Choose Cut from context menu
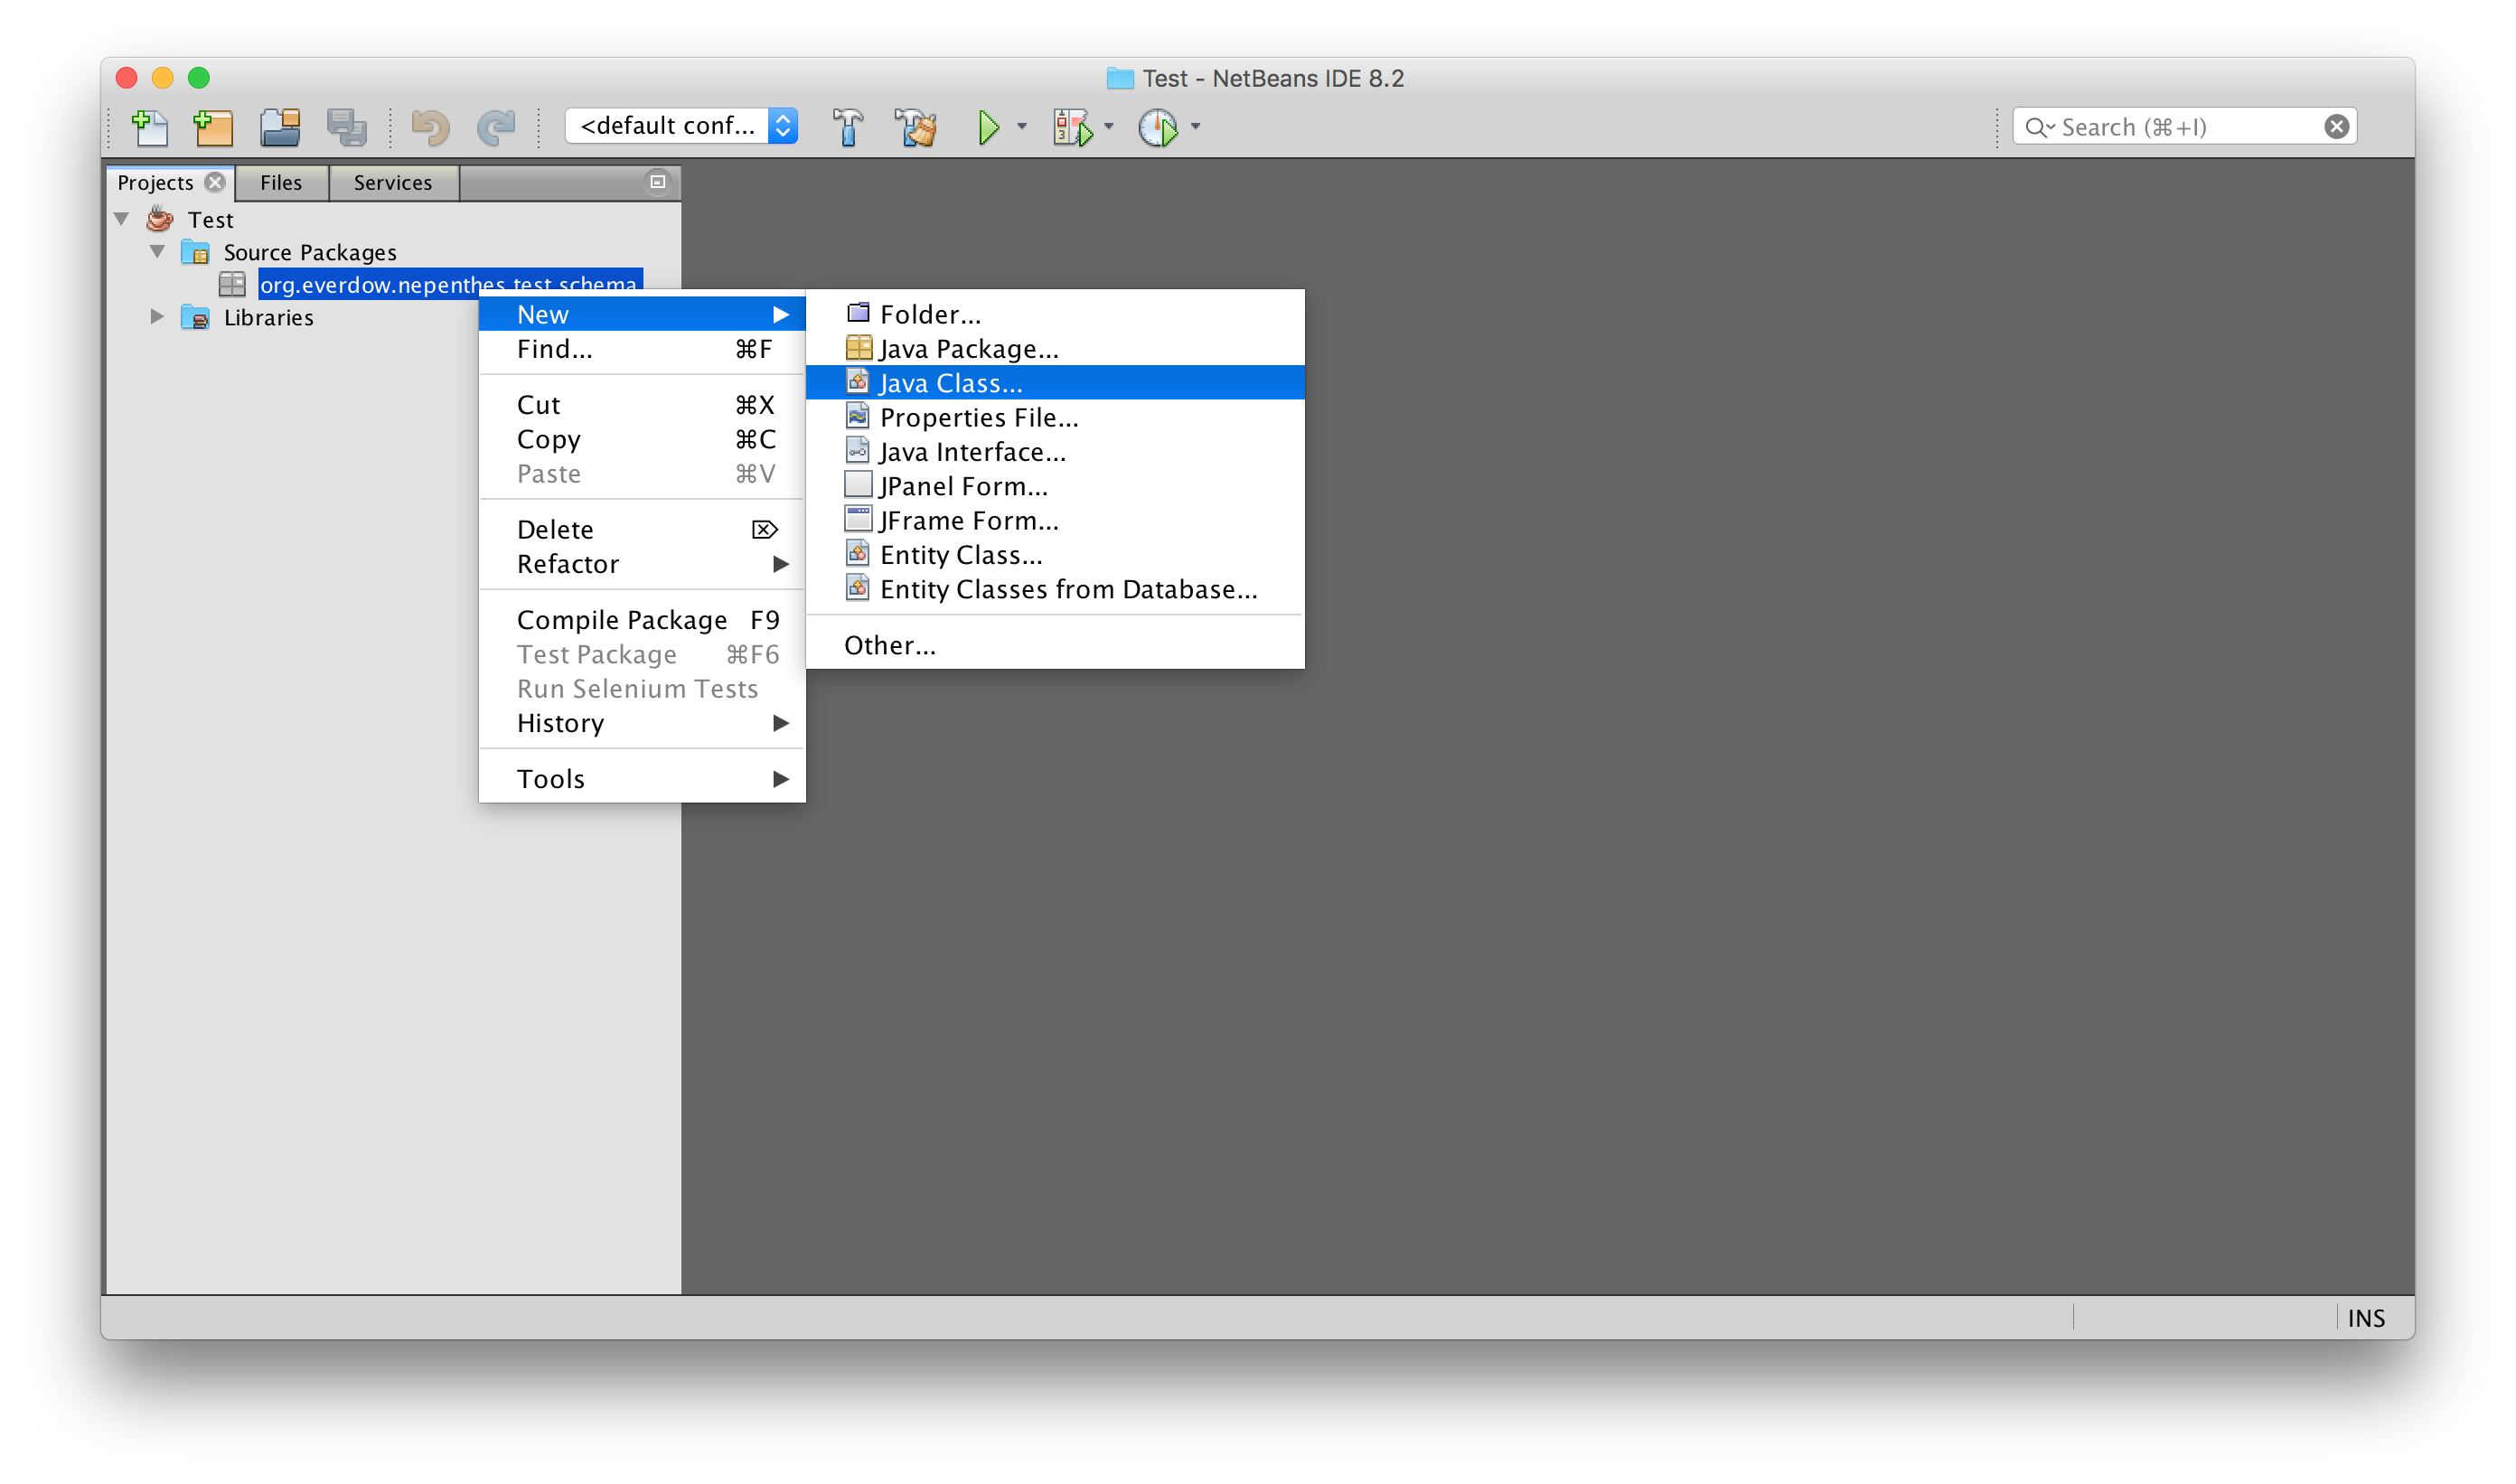 642,405
